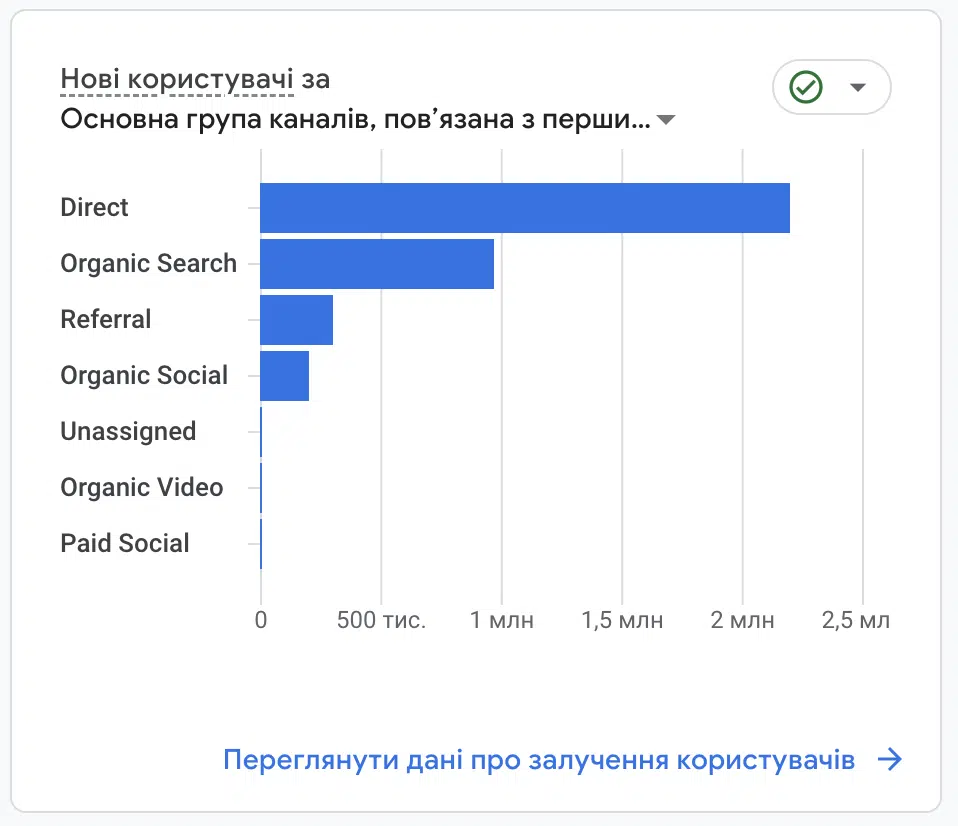Click the 'Direct' axis label
The image size is (958, 826).
tap(94, 208)
